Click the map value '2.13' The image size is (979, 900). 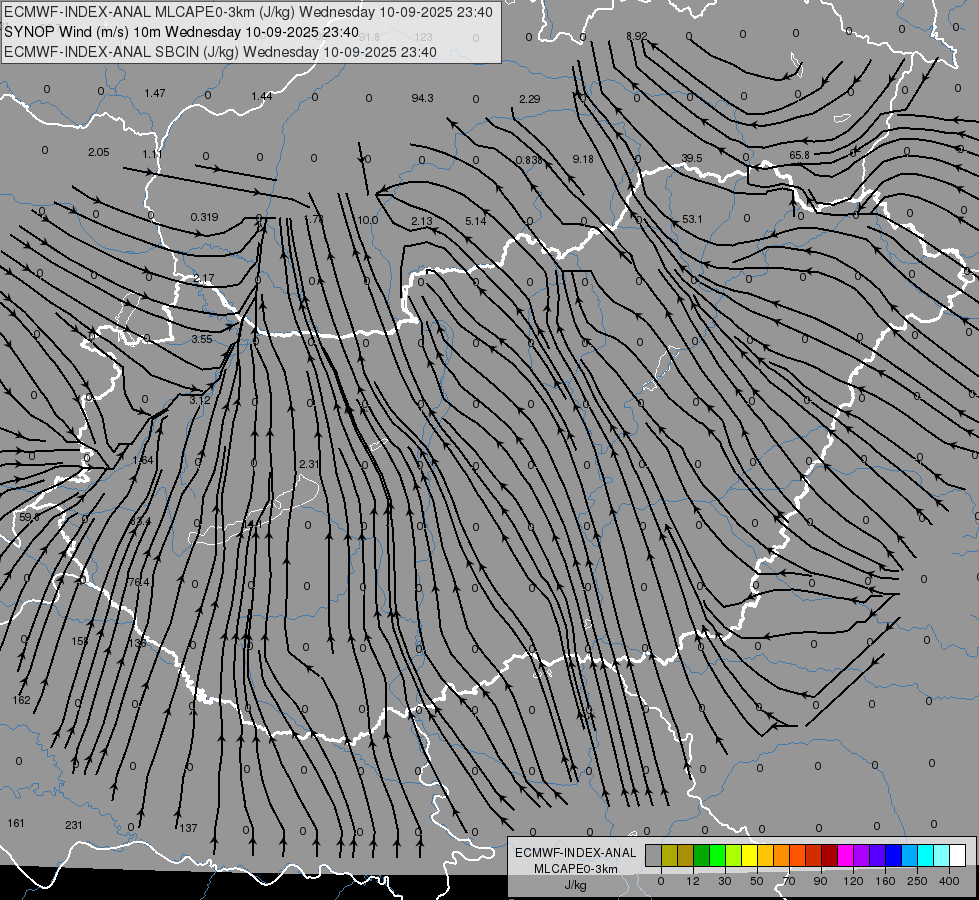click(422, 221)
